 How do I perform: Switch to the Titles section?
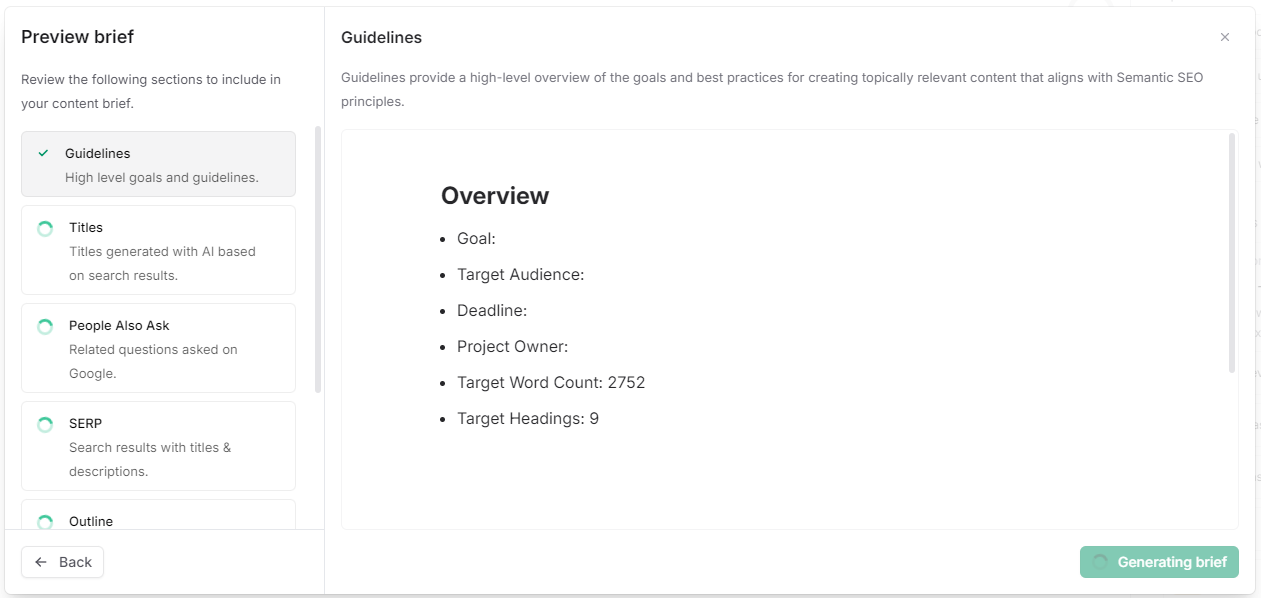158,249
